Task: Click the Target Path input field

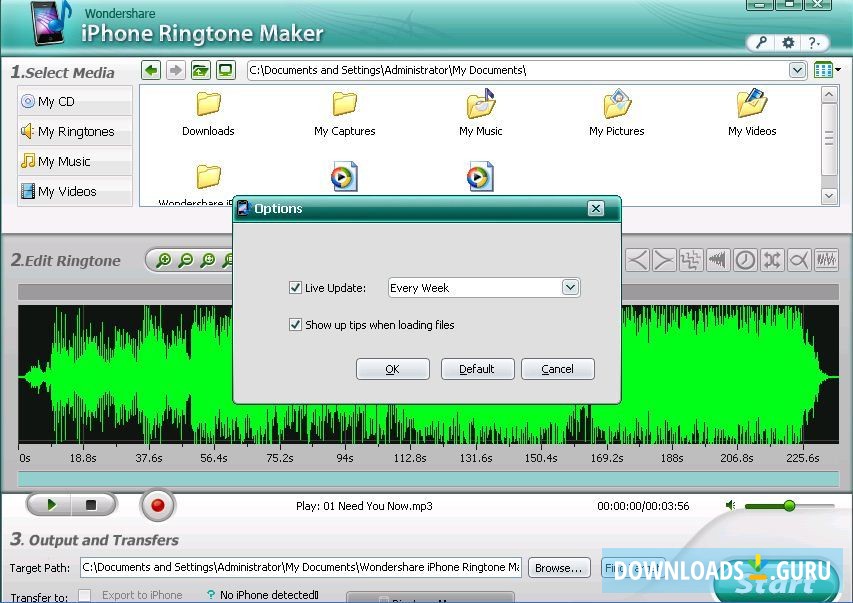Action: [x=301, y=567]
